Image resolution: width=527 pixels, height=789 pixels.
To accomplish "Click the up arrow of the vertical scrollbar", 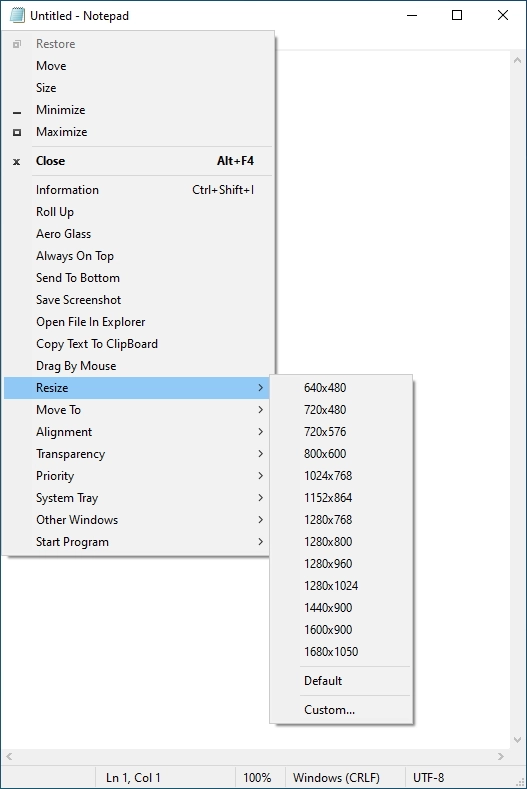I will (517, 60).
